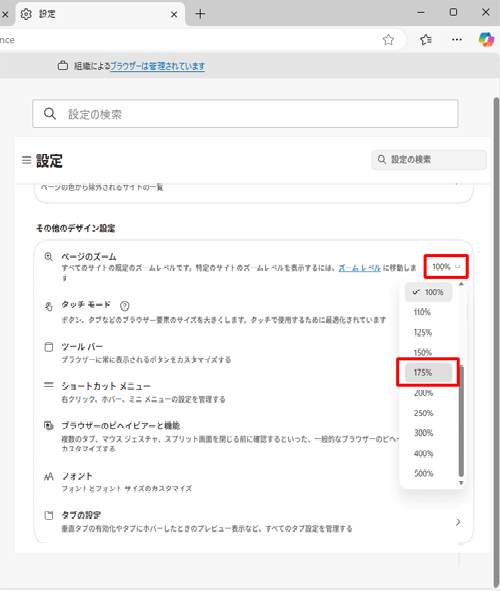
Task: Focus the small 設定の検索 field in the header
Action: pyautogui.click(x=429, y=160)
